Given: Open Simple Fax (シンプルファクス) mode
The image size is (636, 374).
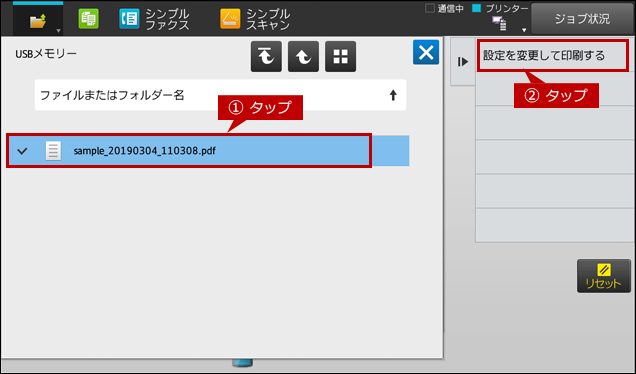Looking at the screenshot, I should [155, 19].
